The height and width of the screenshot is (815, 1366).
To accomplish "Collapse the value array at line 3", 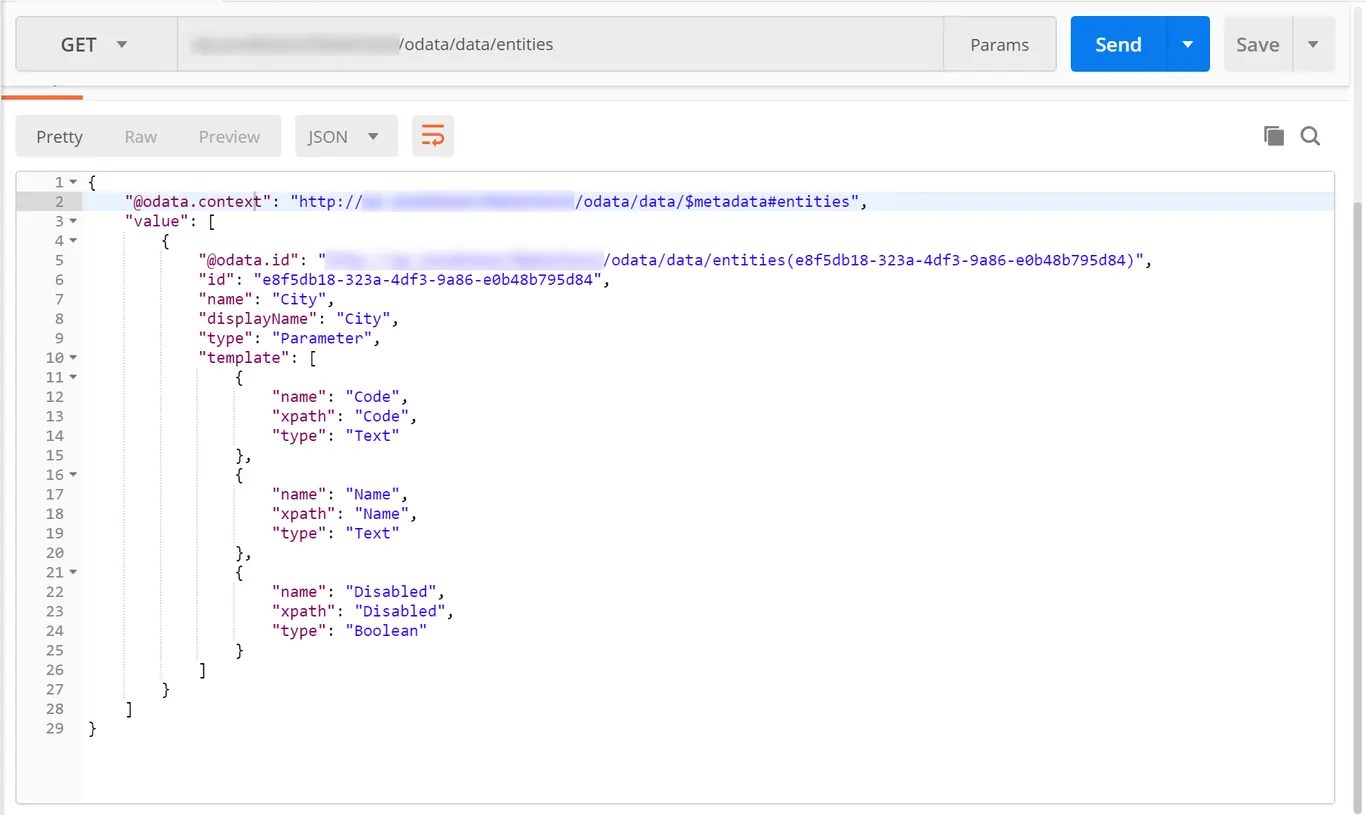I will pos(73,221).
